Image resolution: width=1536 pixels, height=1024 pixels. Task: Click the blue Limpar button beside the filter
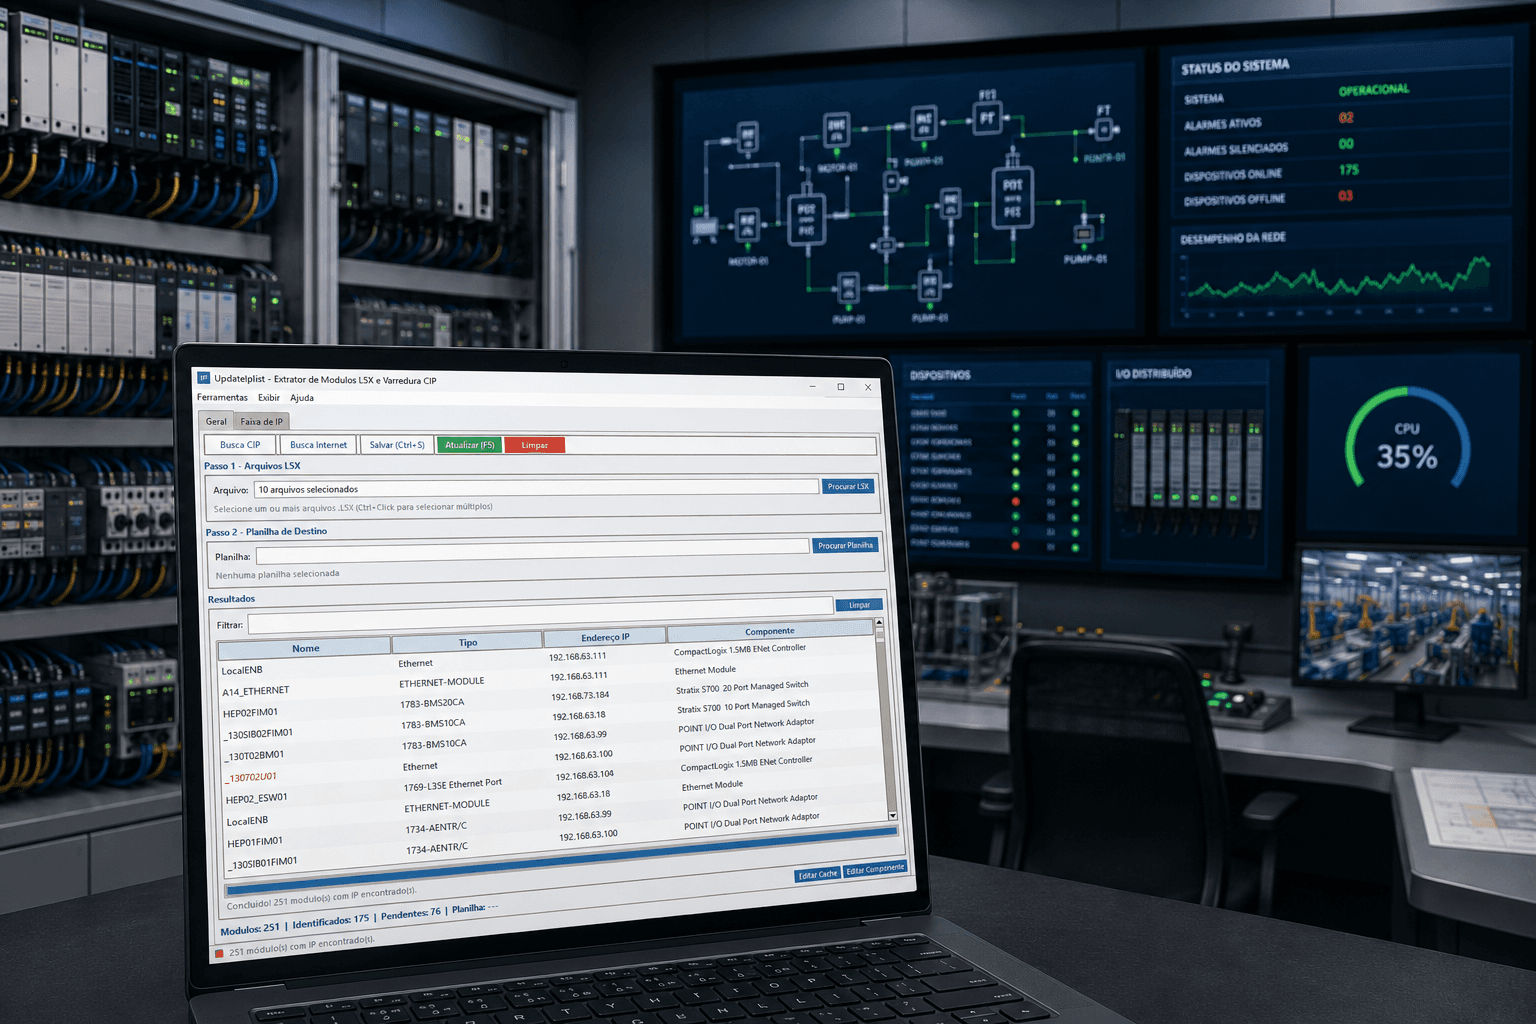coord(860,605)
